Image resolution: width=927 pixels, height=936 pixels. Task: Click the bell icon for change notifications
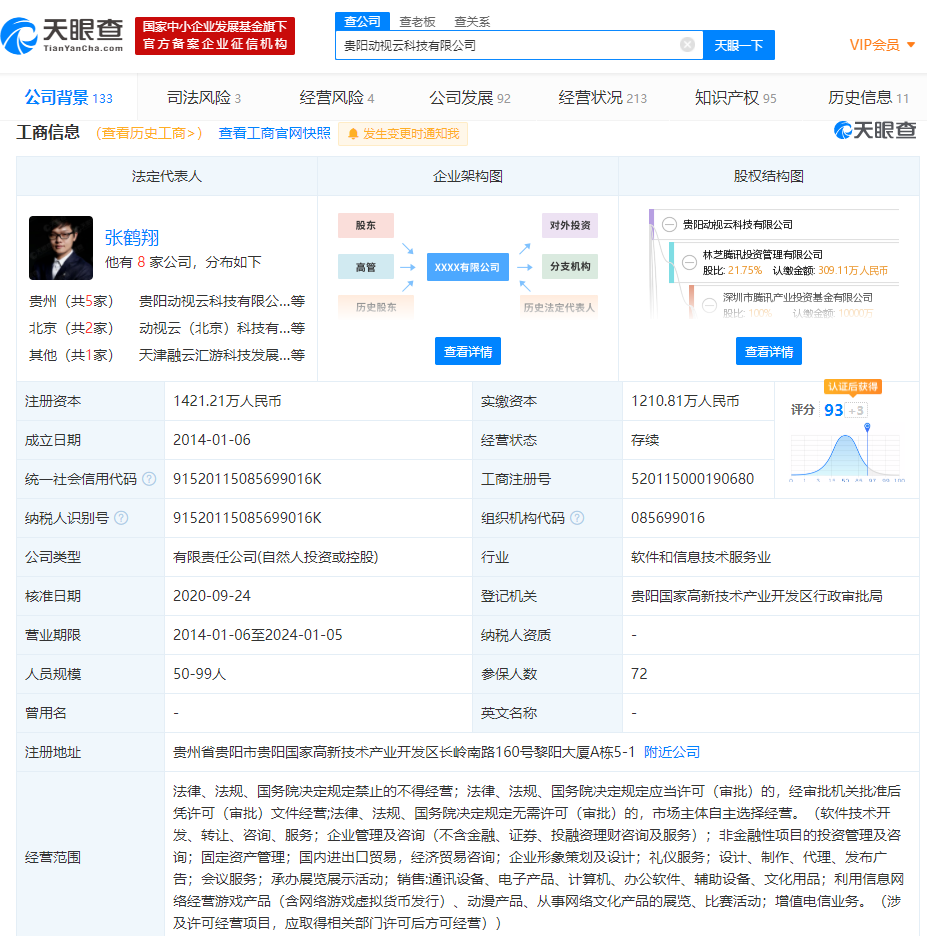[353, 134]
